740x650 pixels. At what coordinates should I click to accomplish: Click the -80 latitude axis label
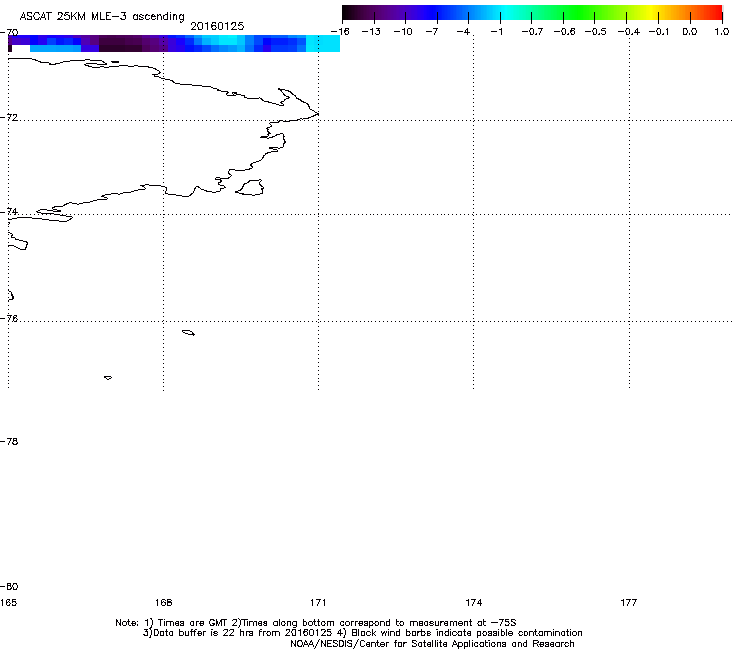pyautogui.click(x=9, y=586)
